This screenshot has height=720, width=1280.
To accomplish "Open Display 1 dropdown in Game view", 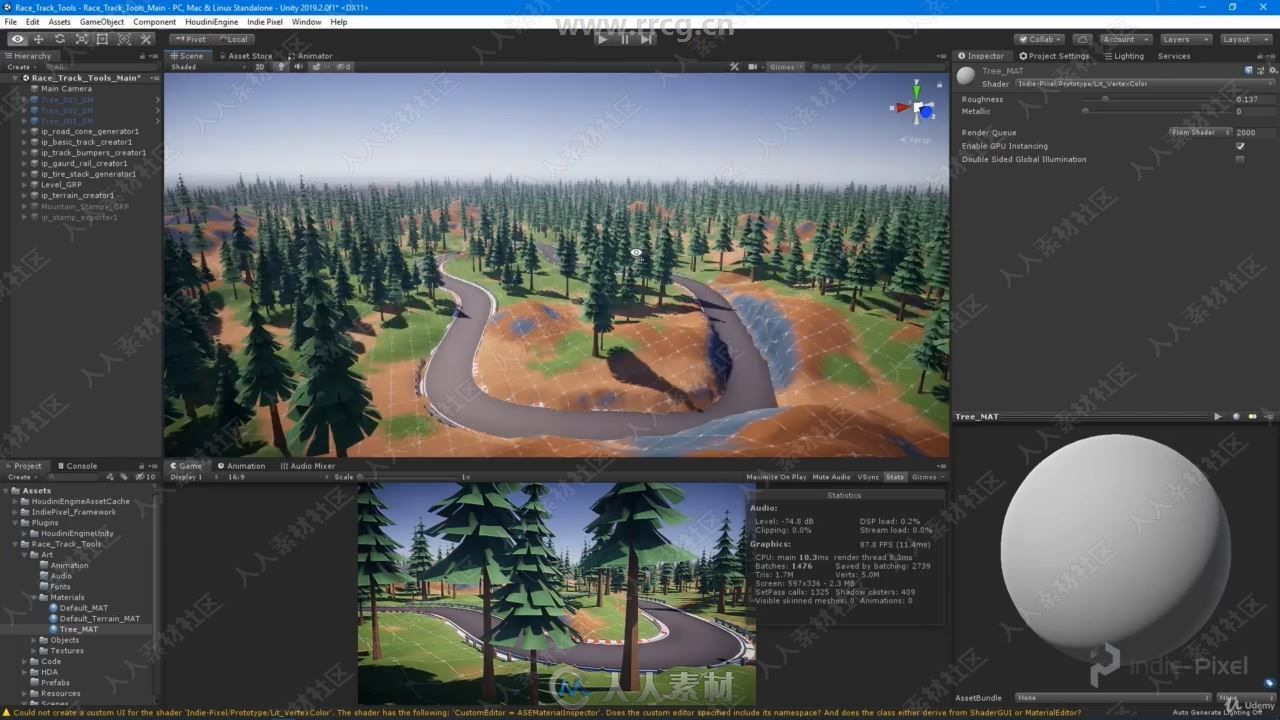I will click(x=192, y=477).
